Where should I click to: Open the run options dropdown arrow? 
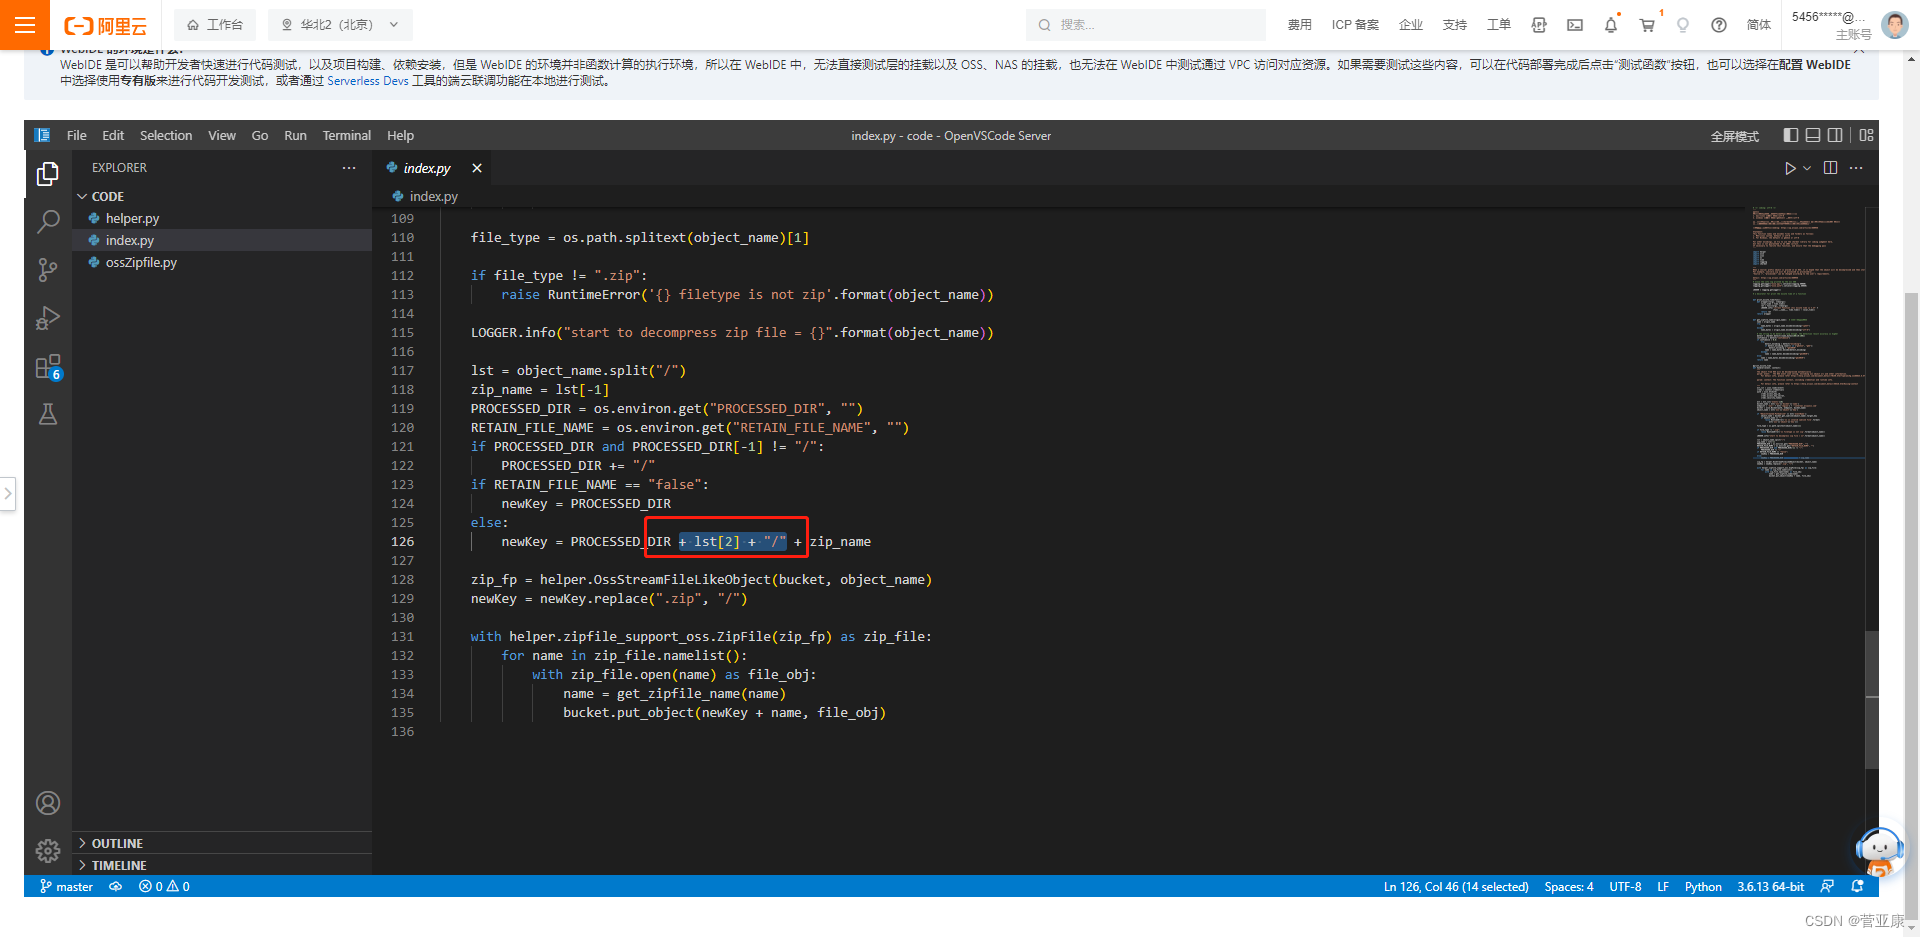pyautogui.click(x=1807, y=168)
